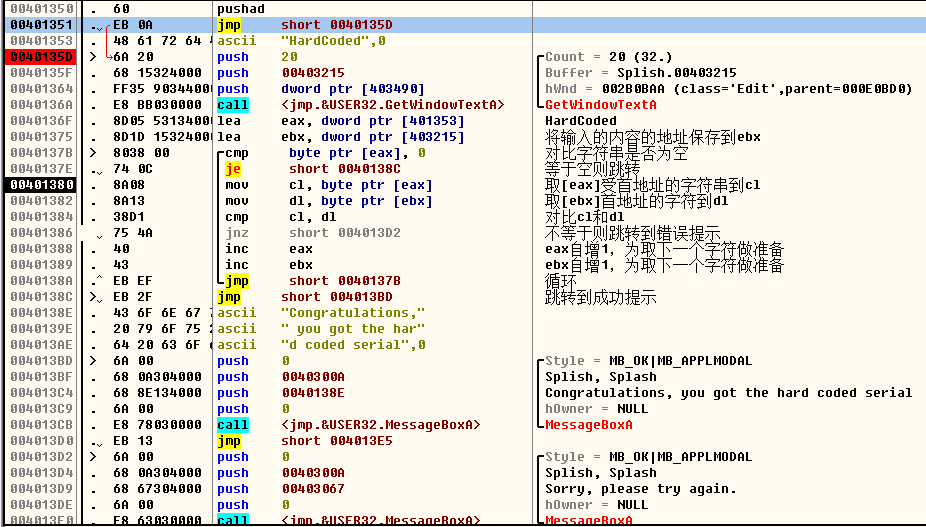Click hex bytes "75 4A"
Viewport: 926px width, 527px height.
tap(133, 233)
